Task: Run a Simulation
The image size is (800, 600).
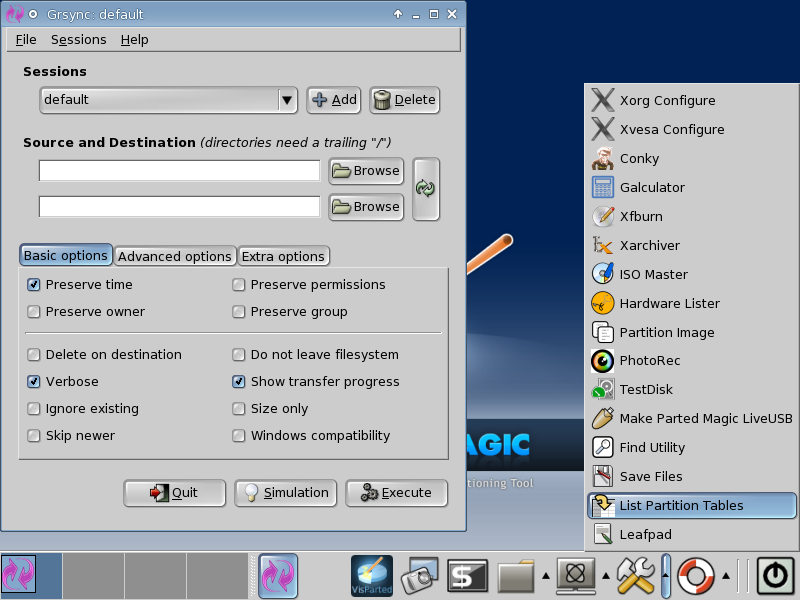Action: [286, 493]
